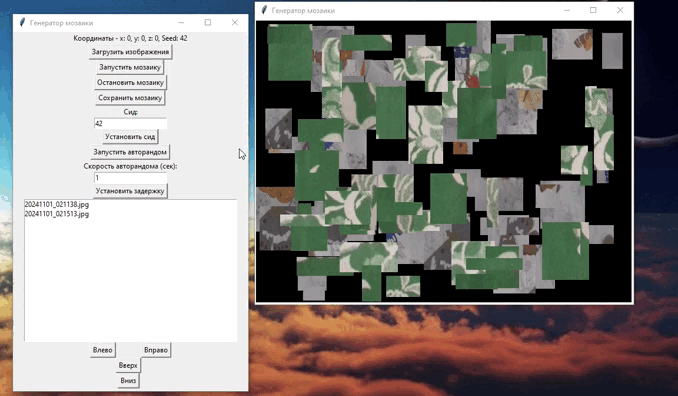Close the control panel window
This screenshot has height=396, width=678.
(235, 22)
